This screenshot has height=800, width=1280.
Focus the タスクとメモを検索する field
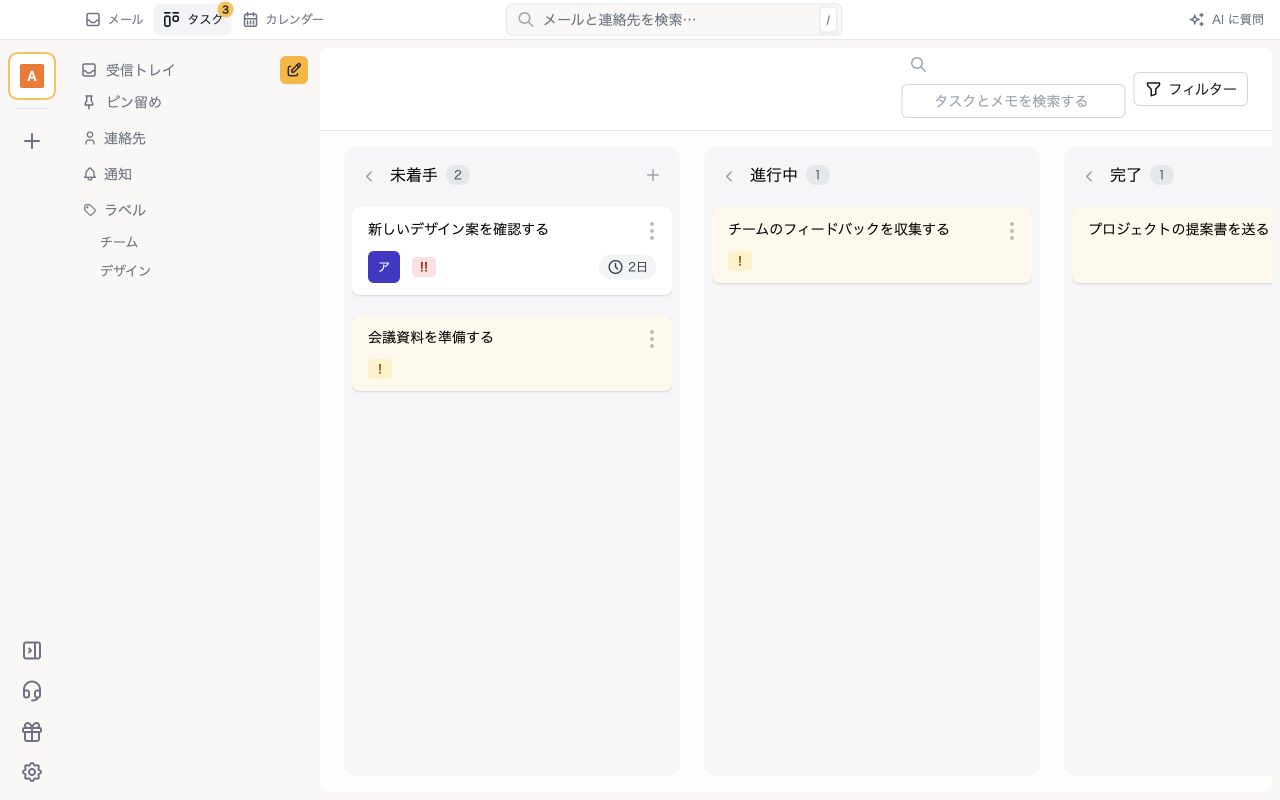click(x=1013, y=101)
